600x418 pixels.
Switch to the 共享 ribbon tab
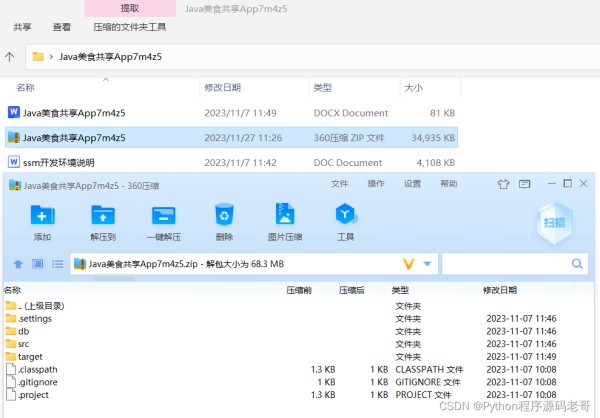pyautogui.click(x=22, y=27)
